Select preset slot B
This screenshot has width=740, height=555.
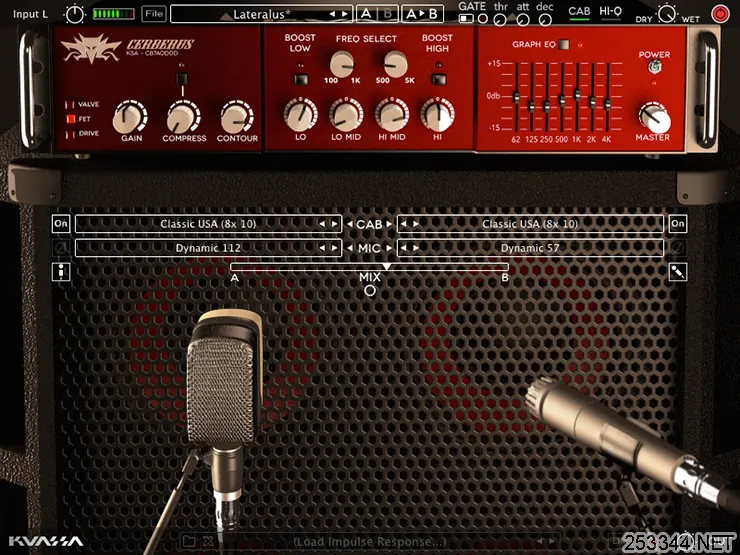coord(388,14)
